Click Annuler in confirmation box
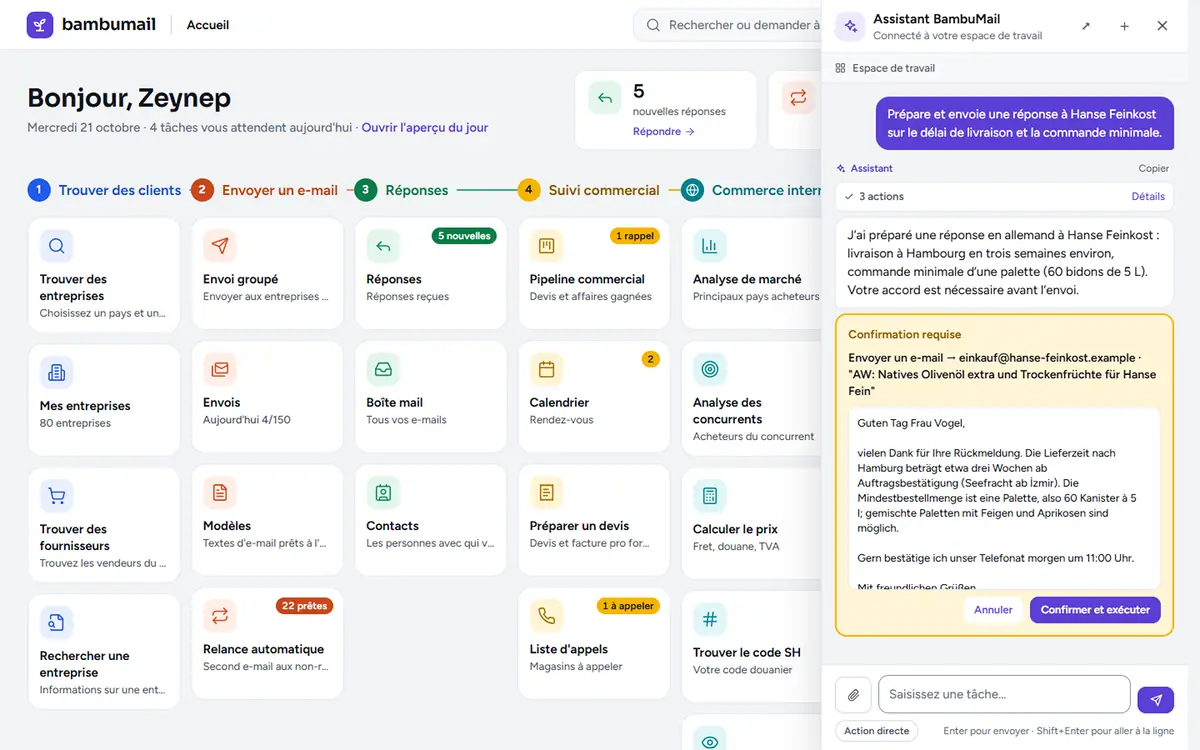 point(993,610)
